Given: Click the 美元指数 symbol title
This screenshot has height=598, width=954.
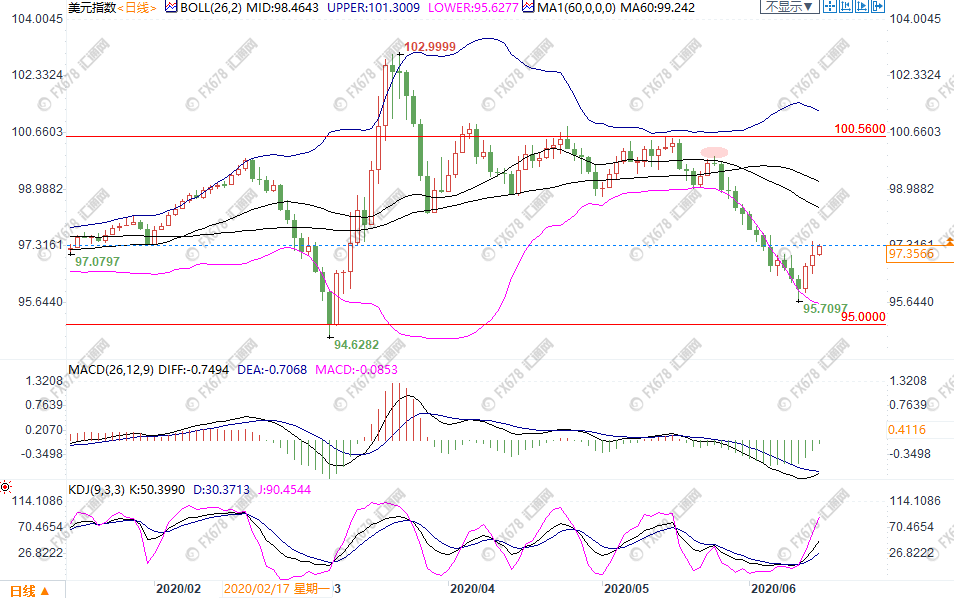Looking at the screenshot, I should tap(90, 8).
